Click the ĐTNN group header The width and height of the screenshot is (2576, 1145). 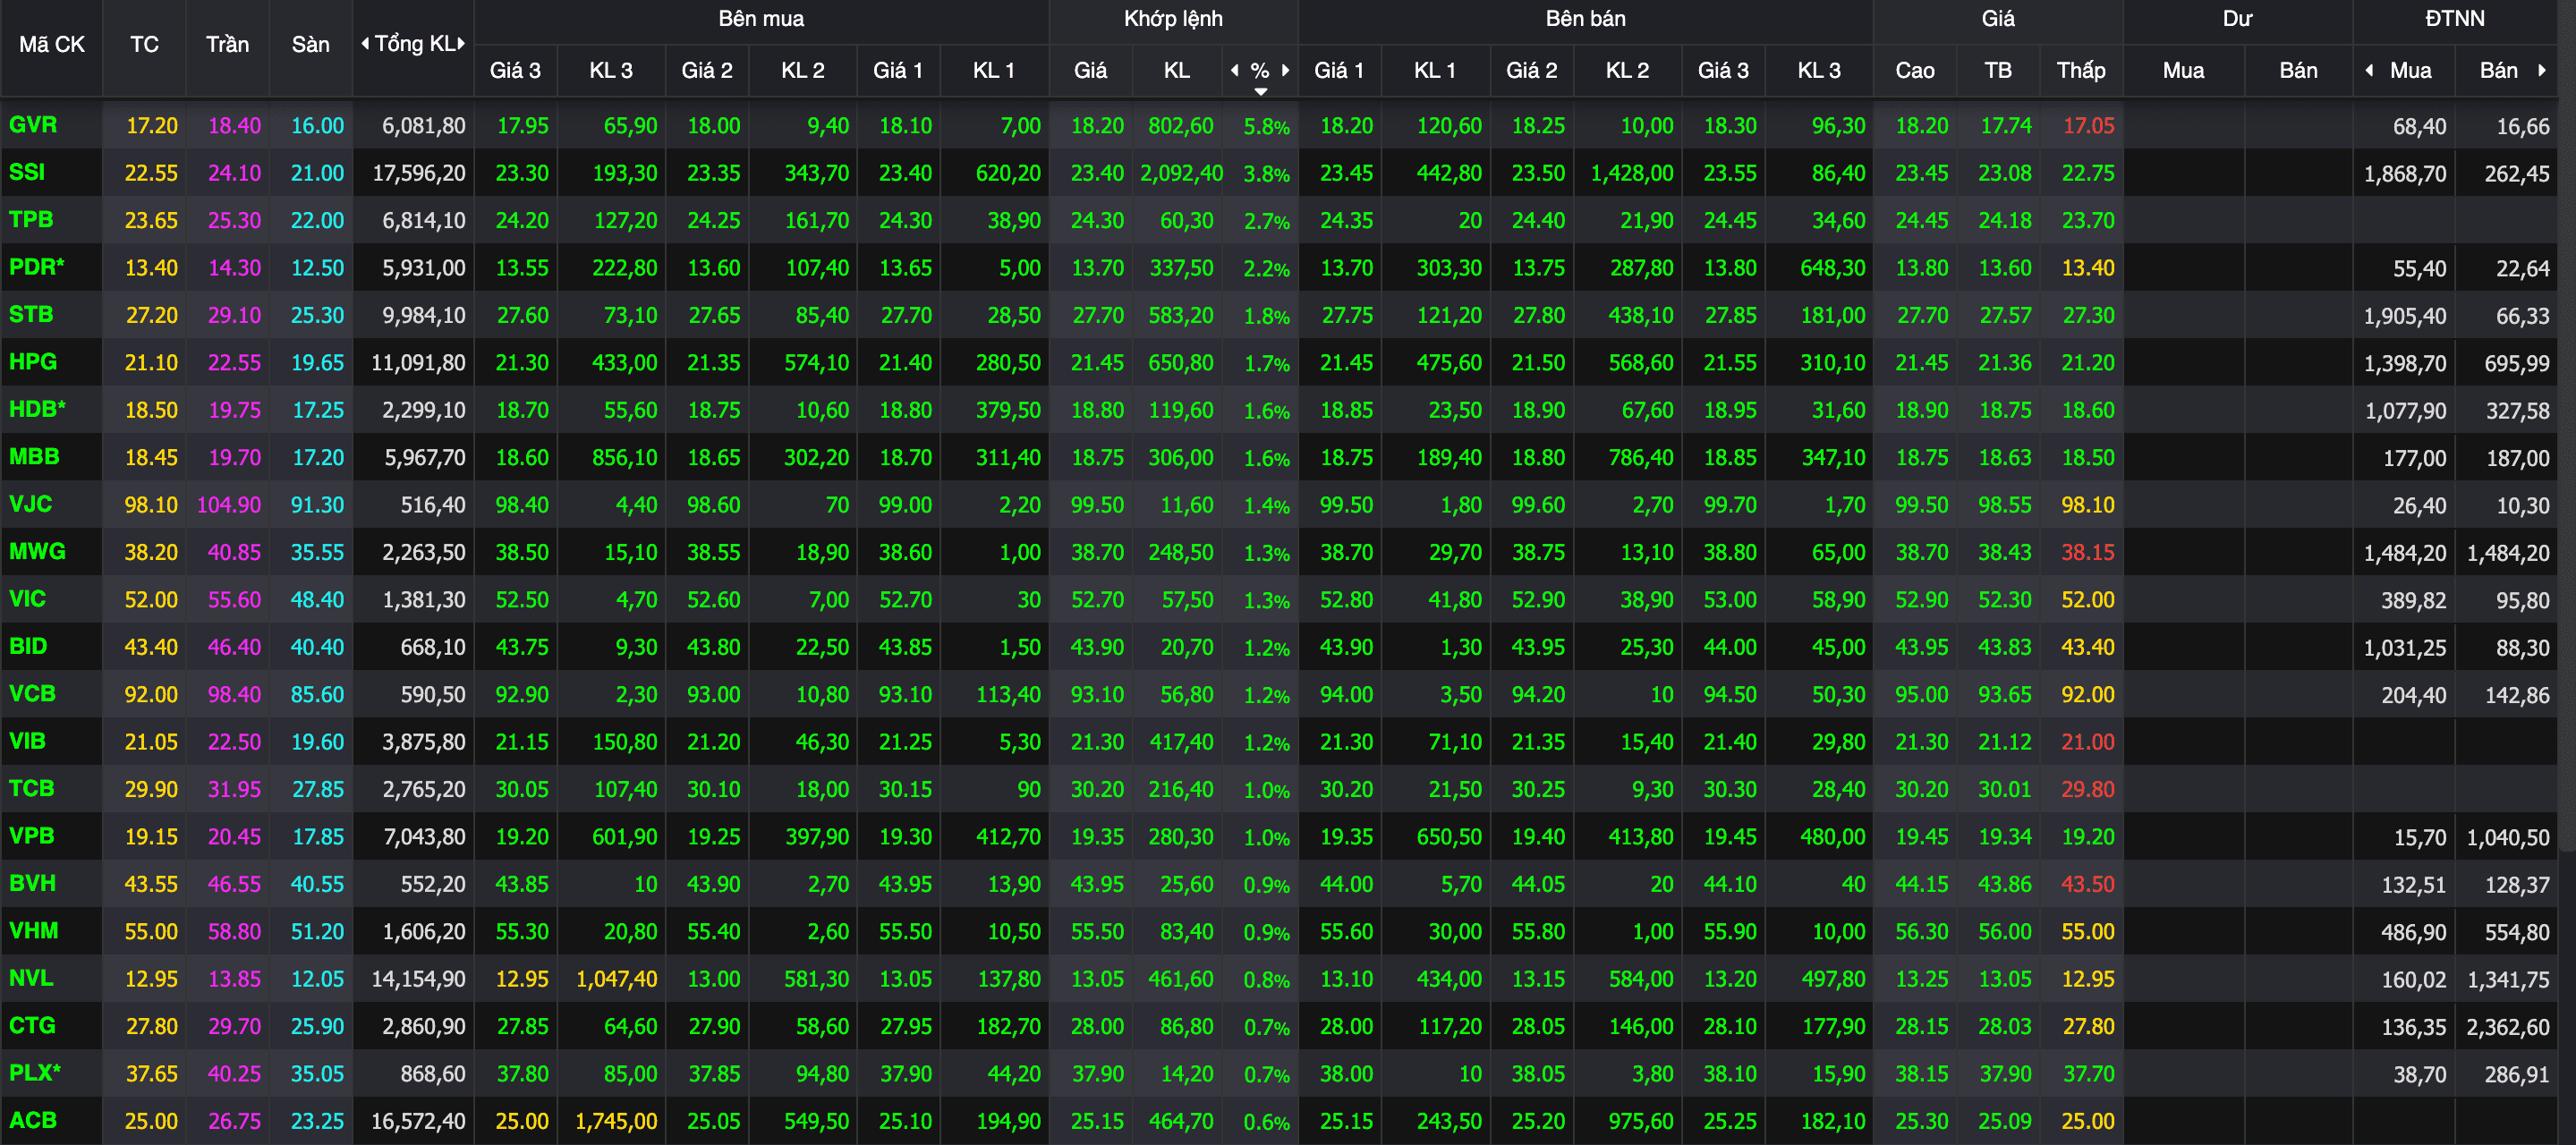[x=2454, y=19]
